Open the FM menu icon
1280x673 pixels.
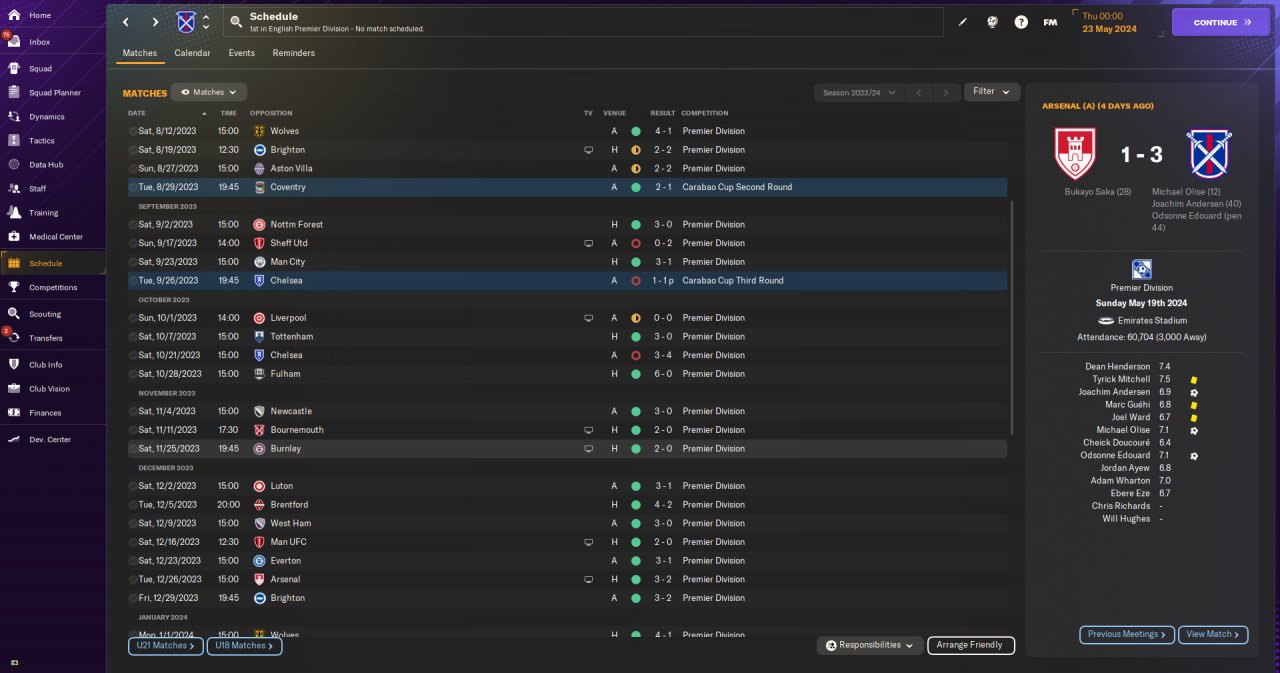1050,22
